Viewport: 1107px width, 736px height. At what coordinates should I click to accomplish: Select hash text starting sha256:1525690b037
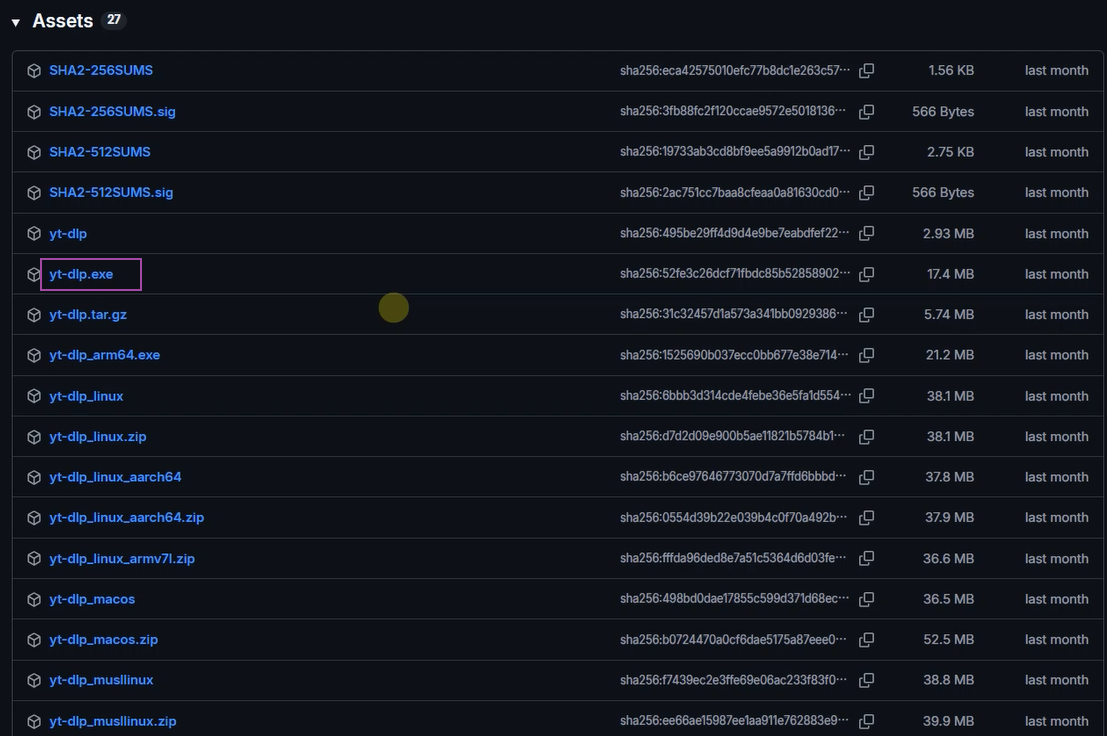click(x=735, y=355)
